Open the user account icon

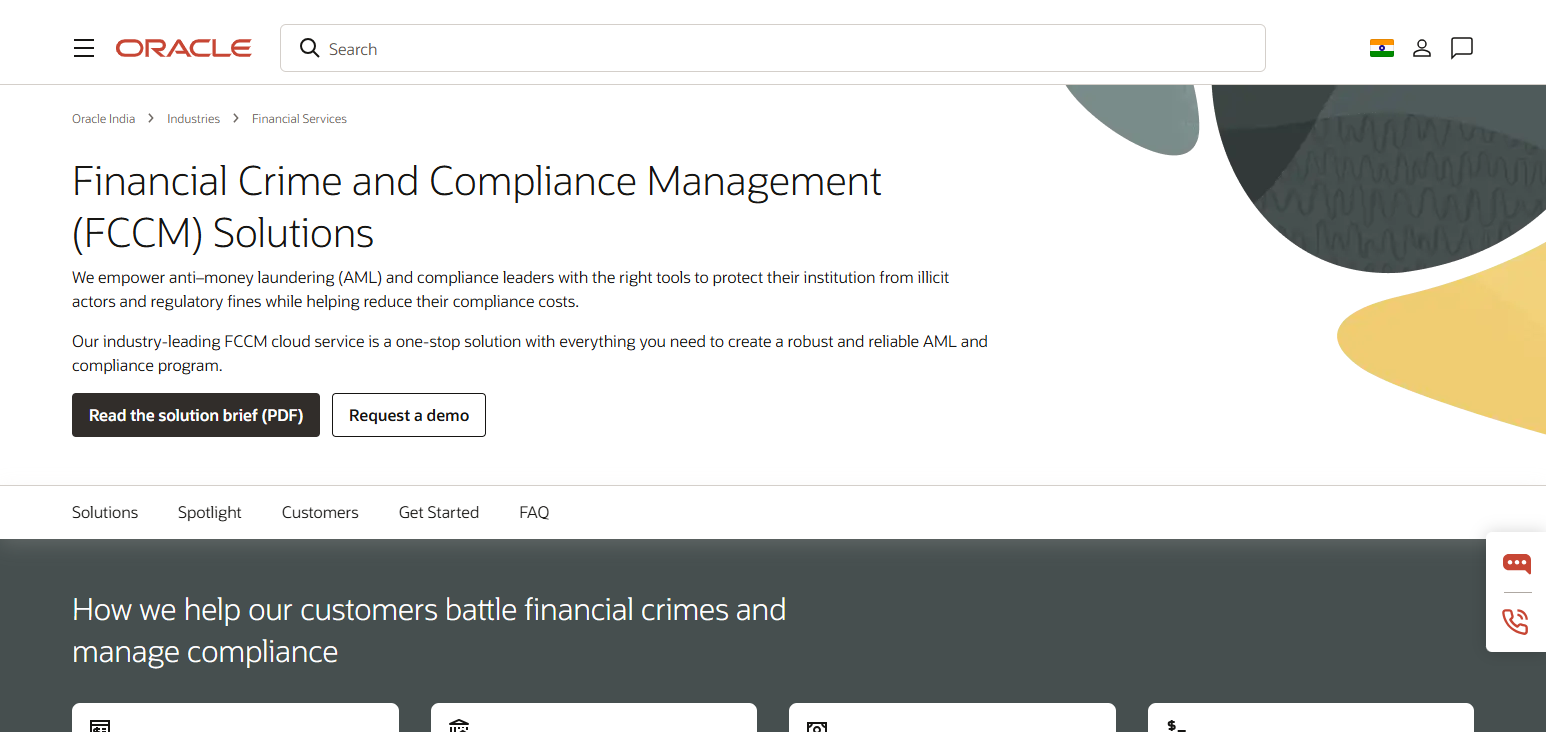(1422, 48)
